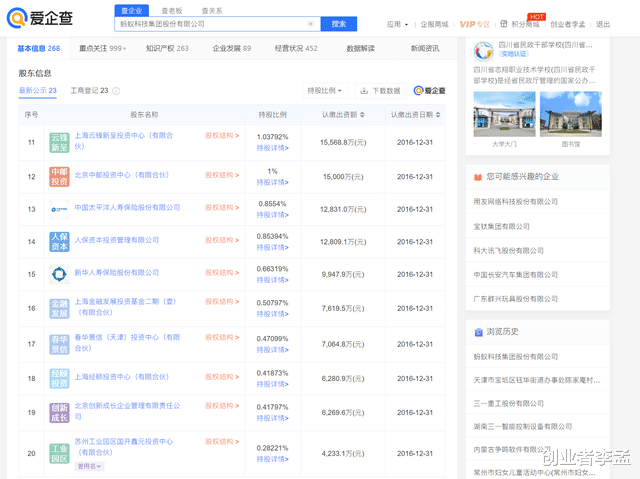Click the blue 搜索 search button

[339, 24]
